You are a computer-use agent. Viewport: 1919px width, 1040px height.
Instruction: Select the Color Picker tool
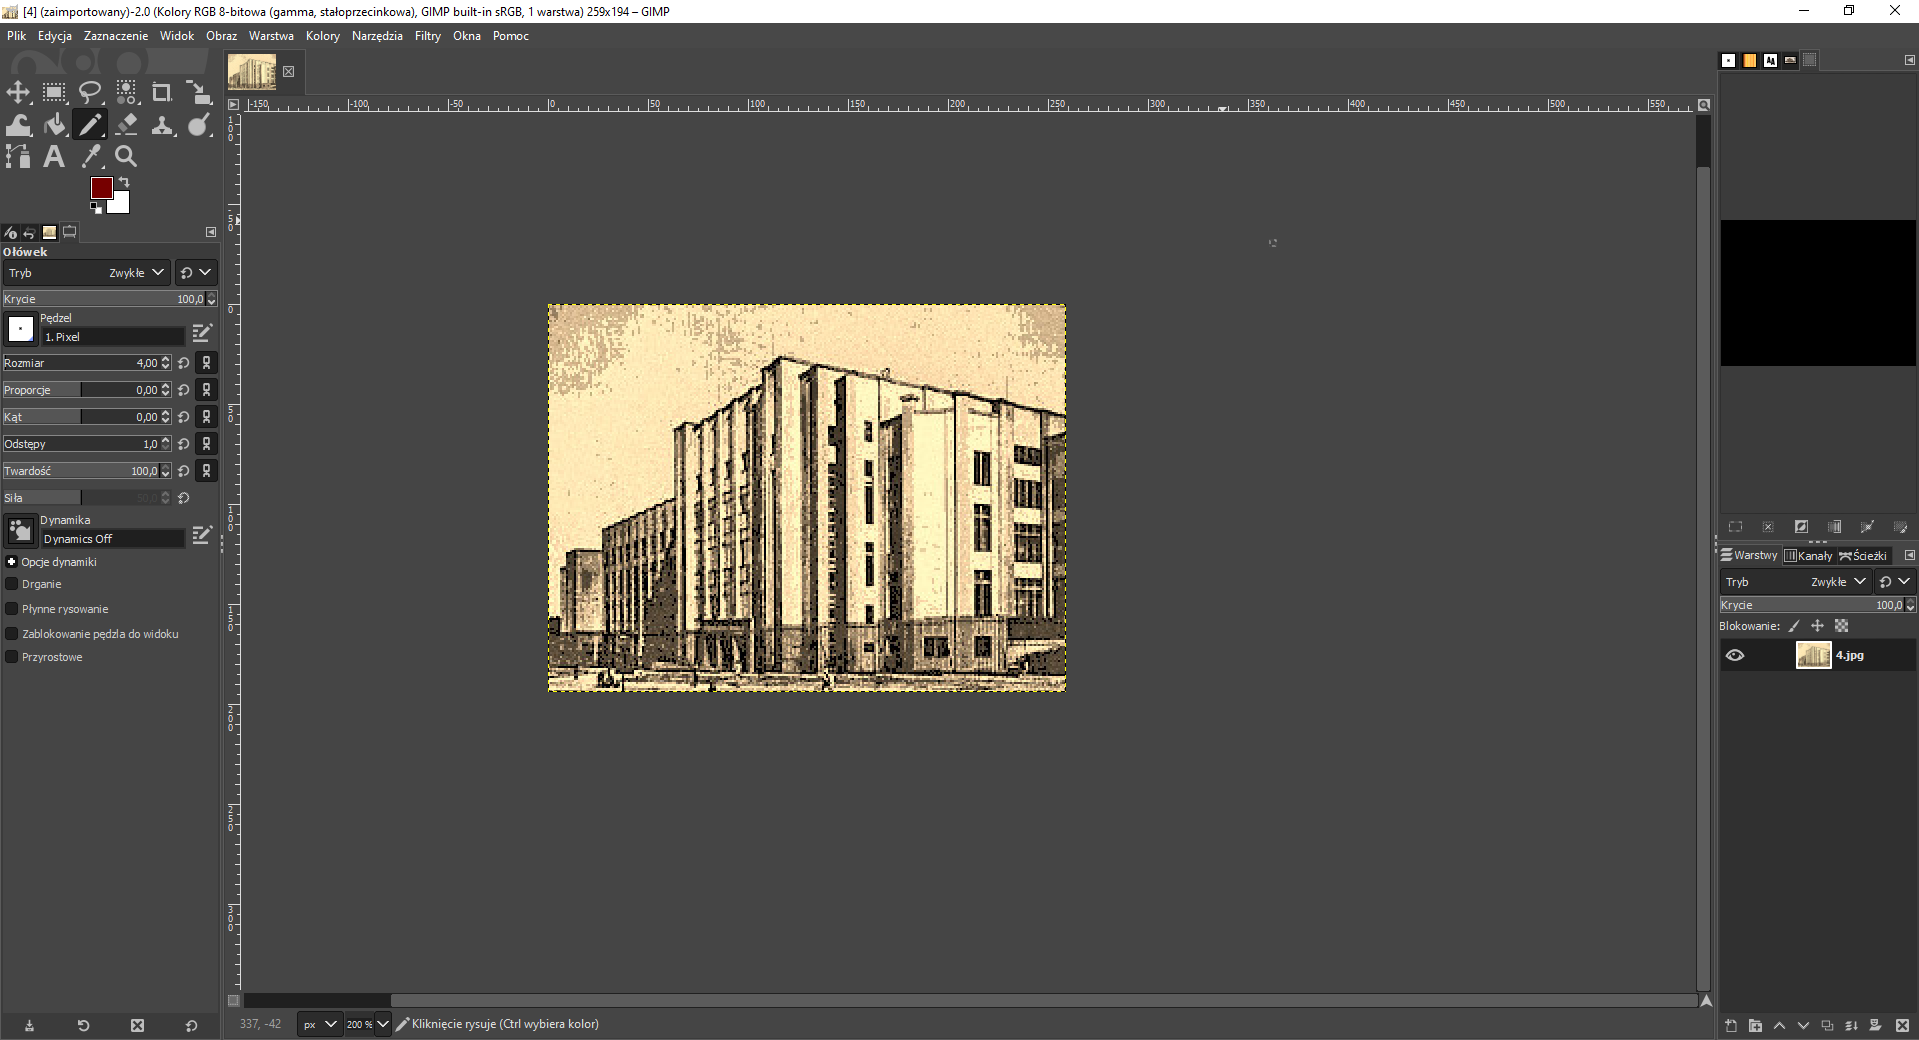91,156
